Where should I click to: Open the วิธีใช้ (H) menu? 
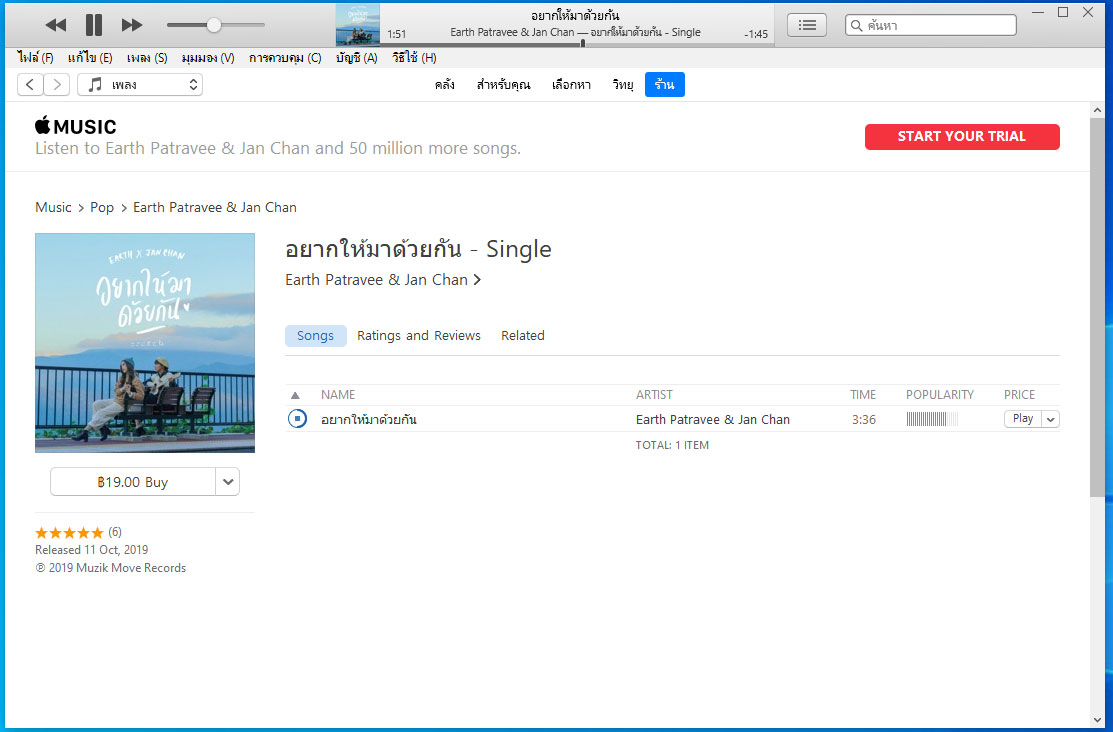click(x=414, y=58)
